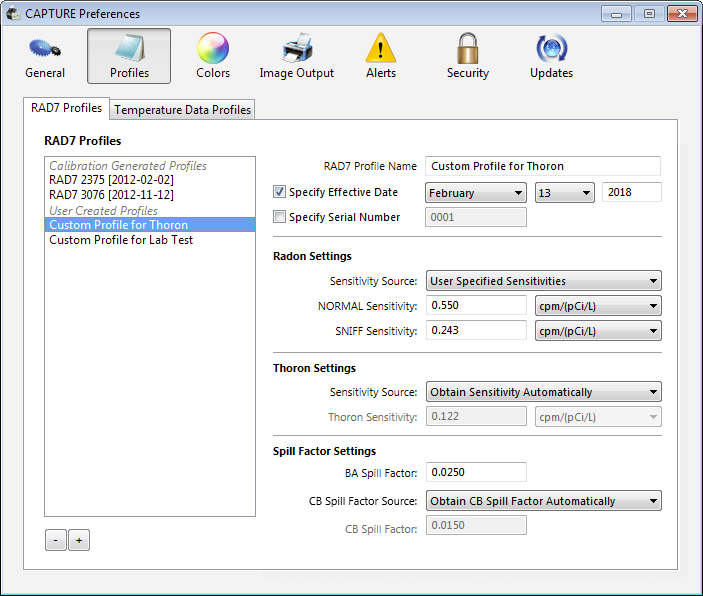Open the Alerts warning preferences
Screen dimensions: 703x596
pos(381,56)
